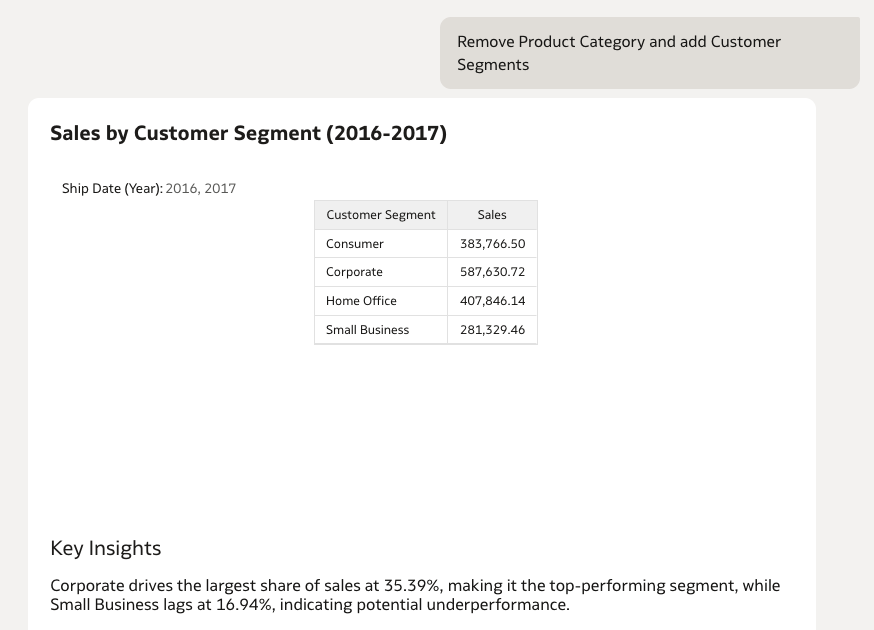874x630 pixels.
Task: Select the Corporate segment cell
Action: [x=354, y=272]
